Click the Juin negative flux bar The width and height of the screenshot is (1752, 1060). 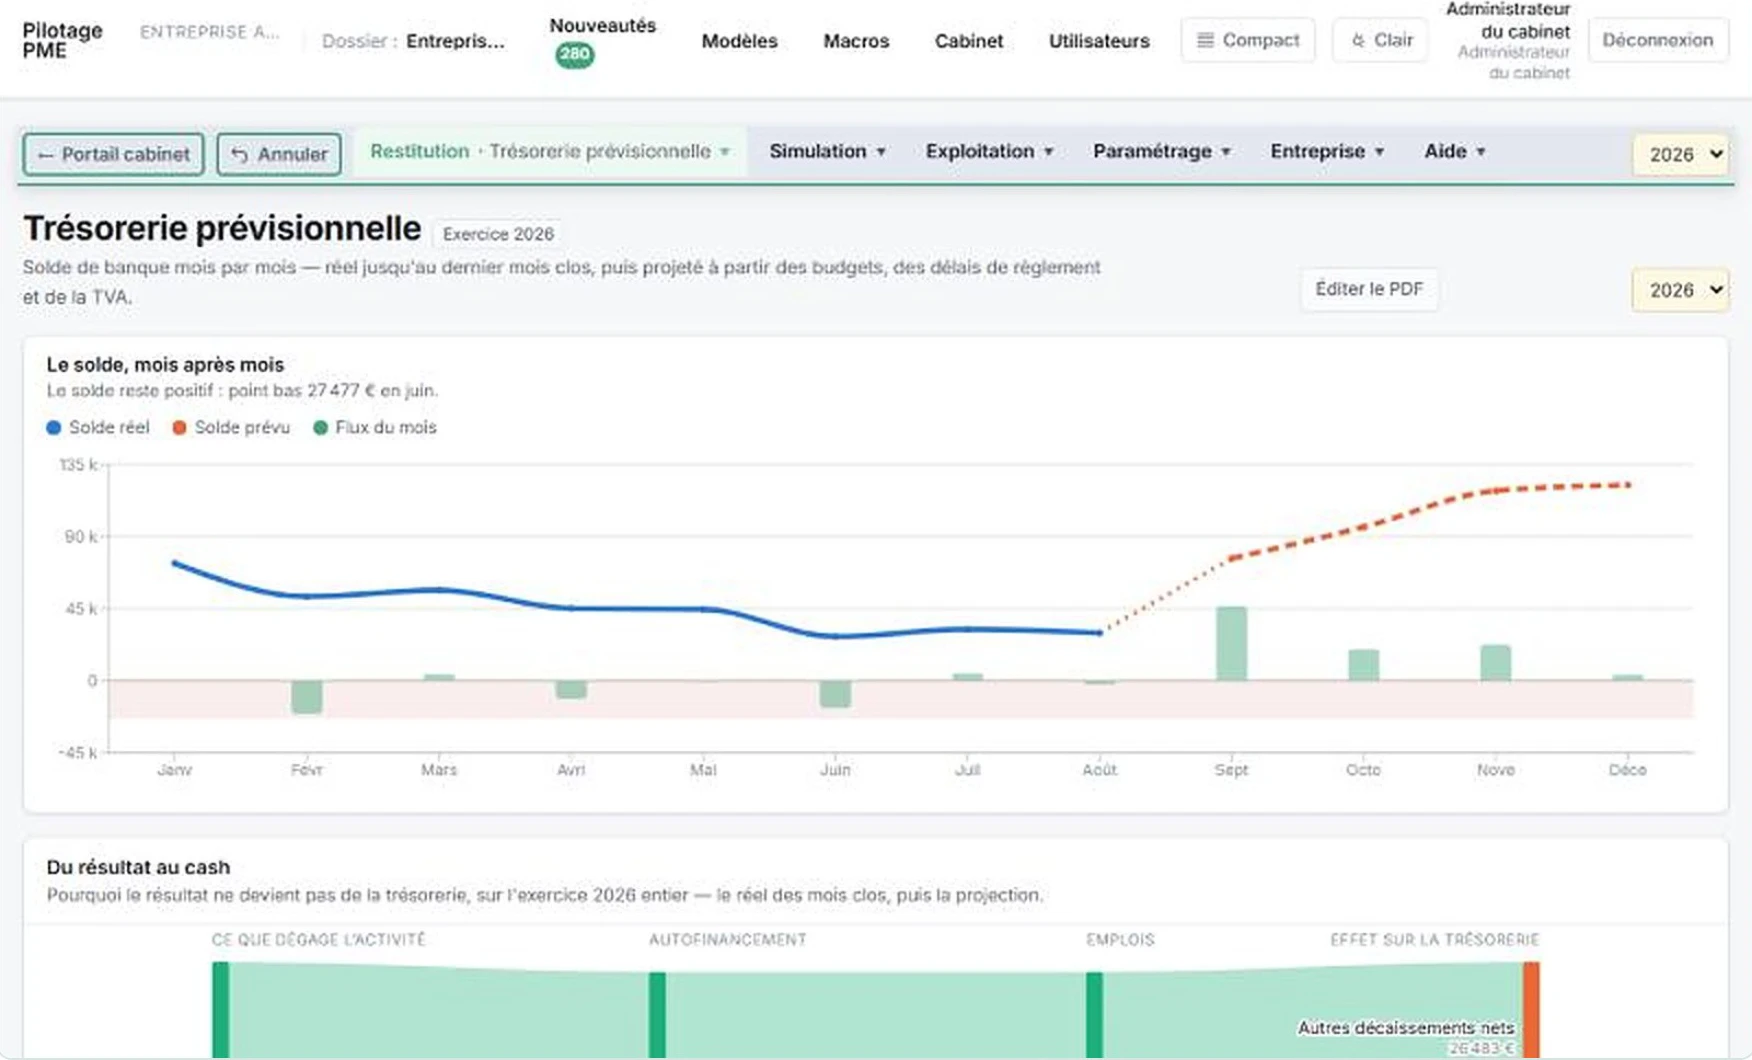pyautogui.click(x=835, y=694)
